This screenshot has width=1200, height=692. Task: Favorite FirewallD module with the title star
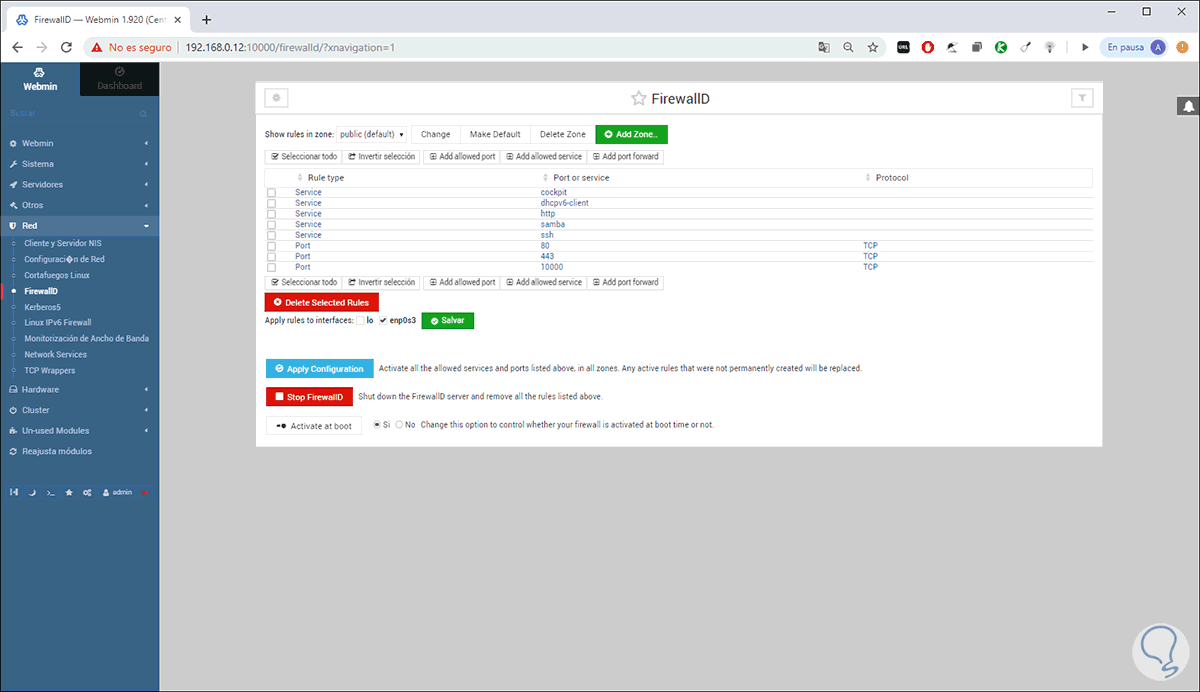[x=638, y=99]
